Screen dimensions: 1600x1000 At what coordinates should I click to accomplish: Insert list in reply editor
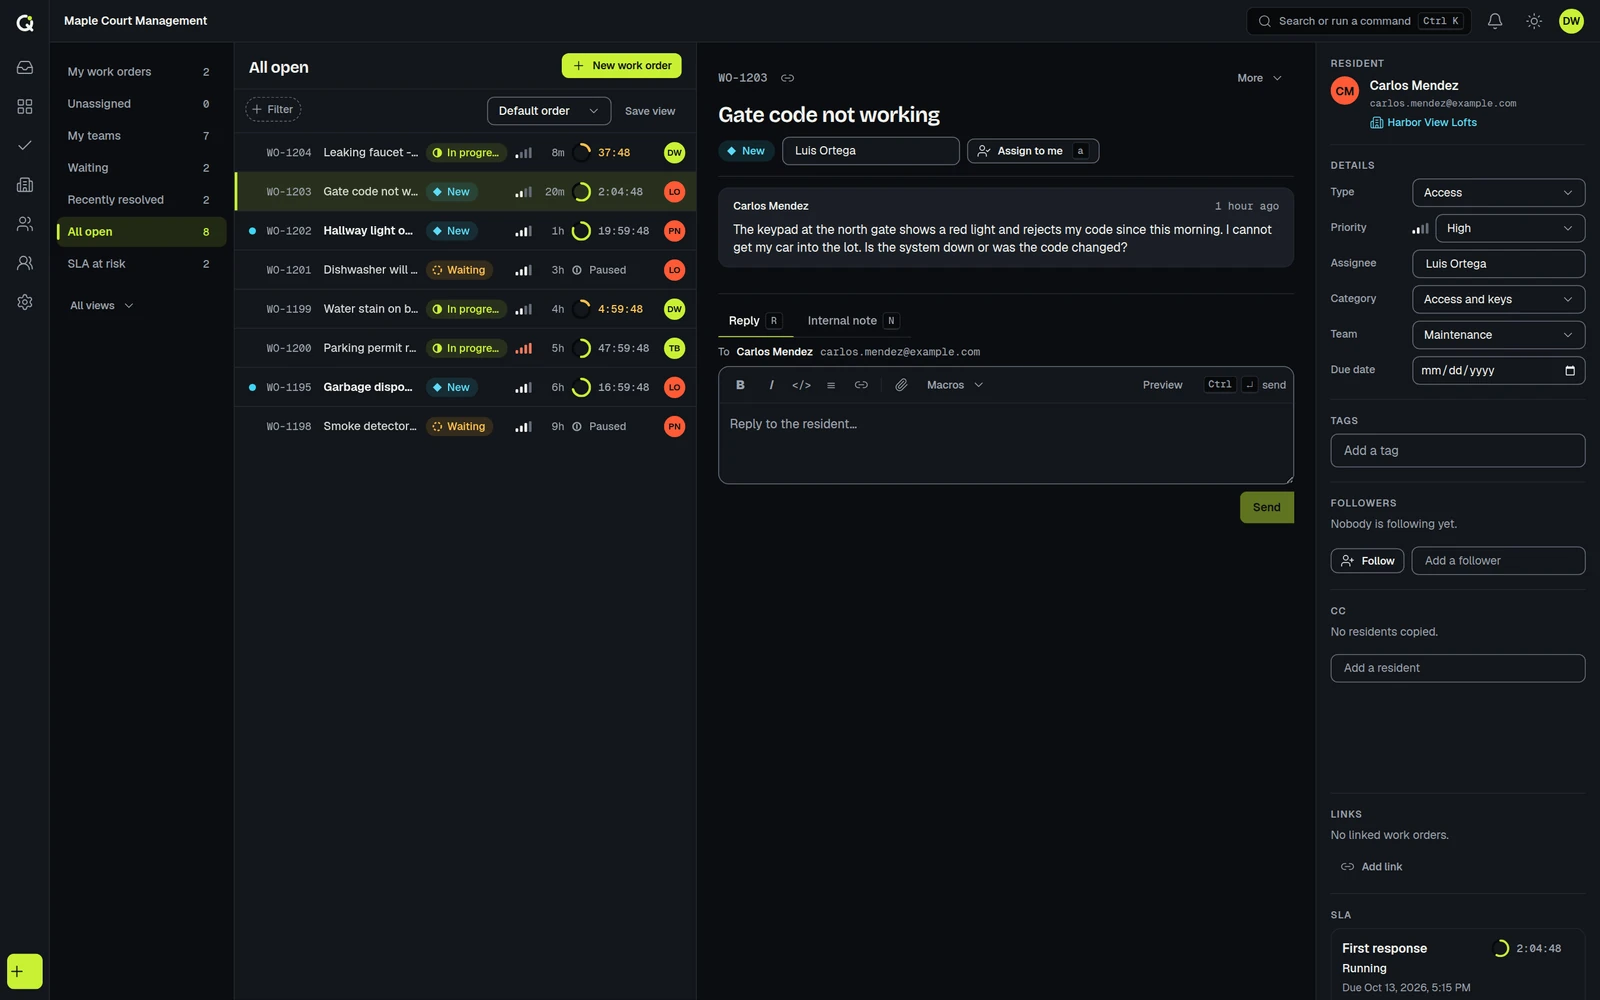pos(831,385)
